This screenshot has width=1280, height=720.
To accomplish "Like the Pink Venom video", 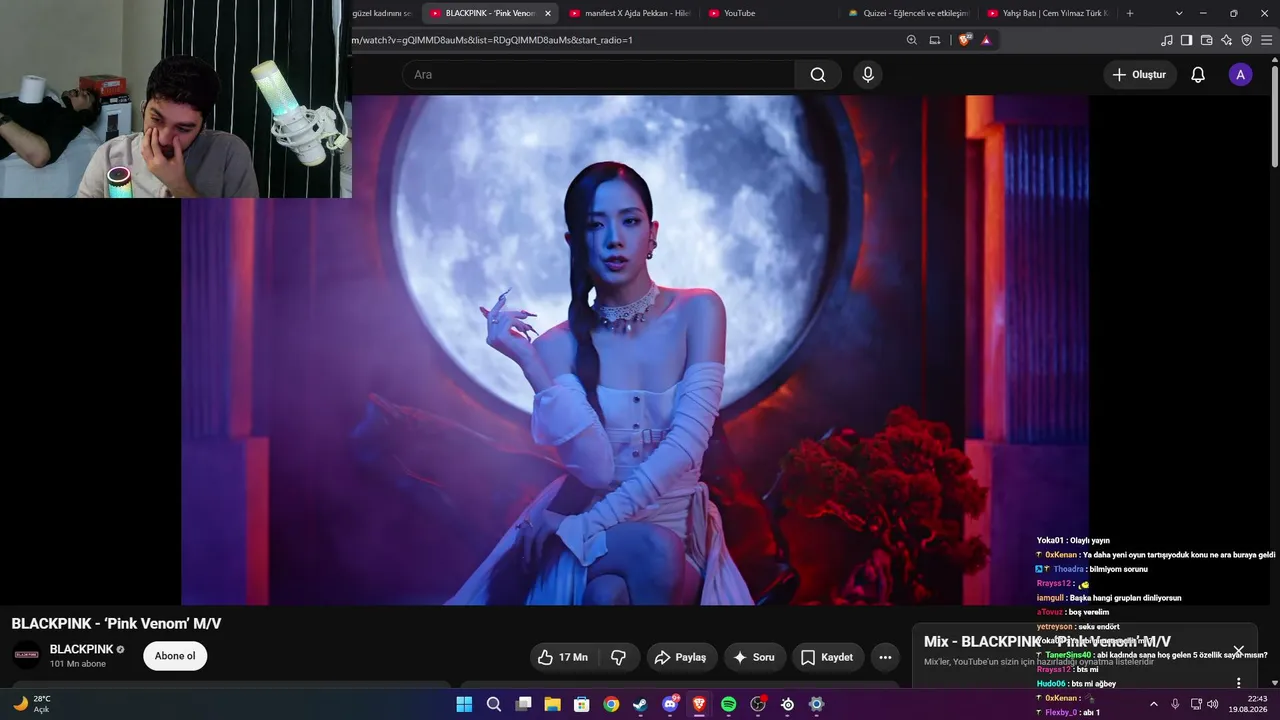I will coord(563,657).
